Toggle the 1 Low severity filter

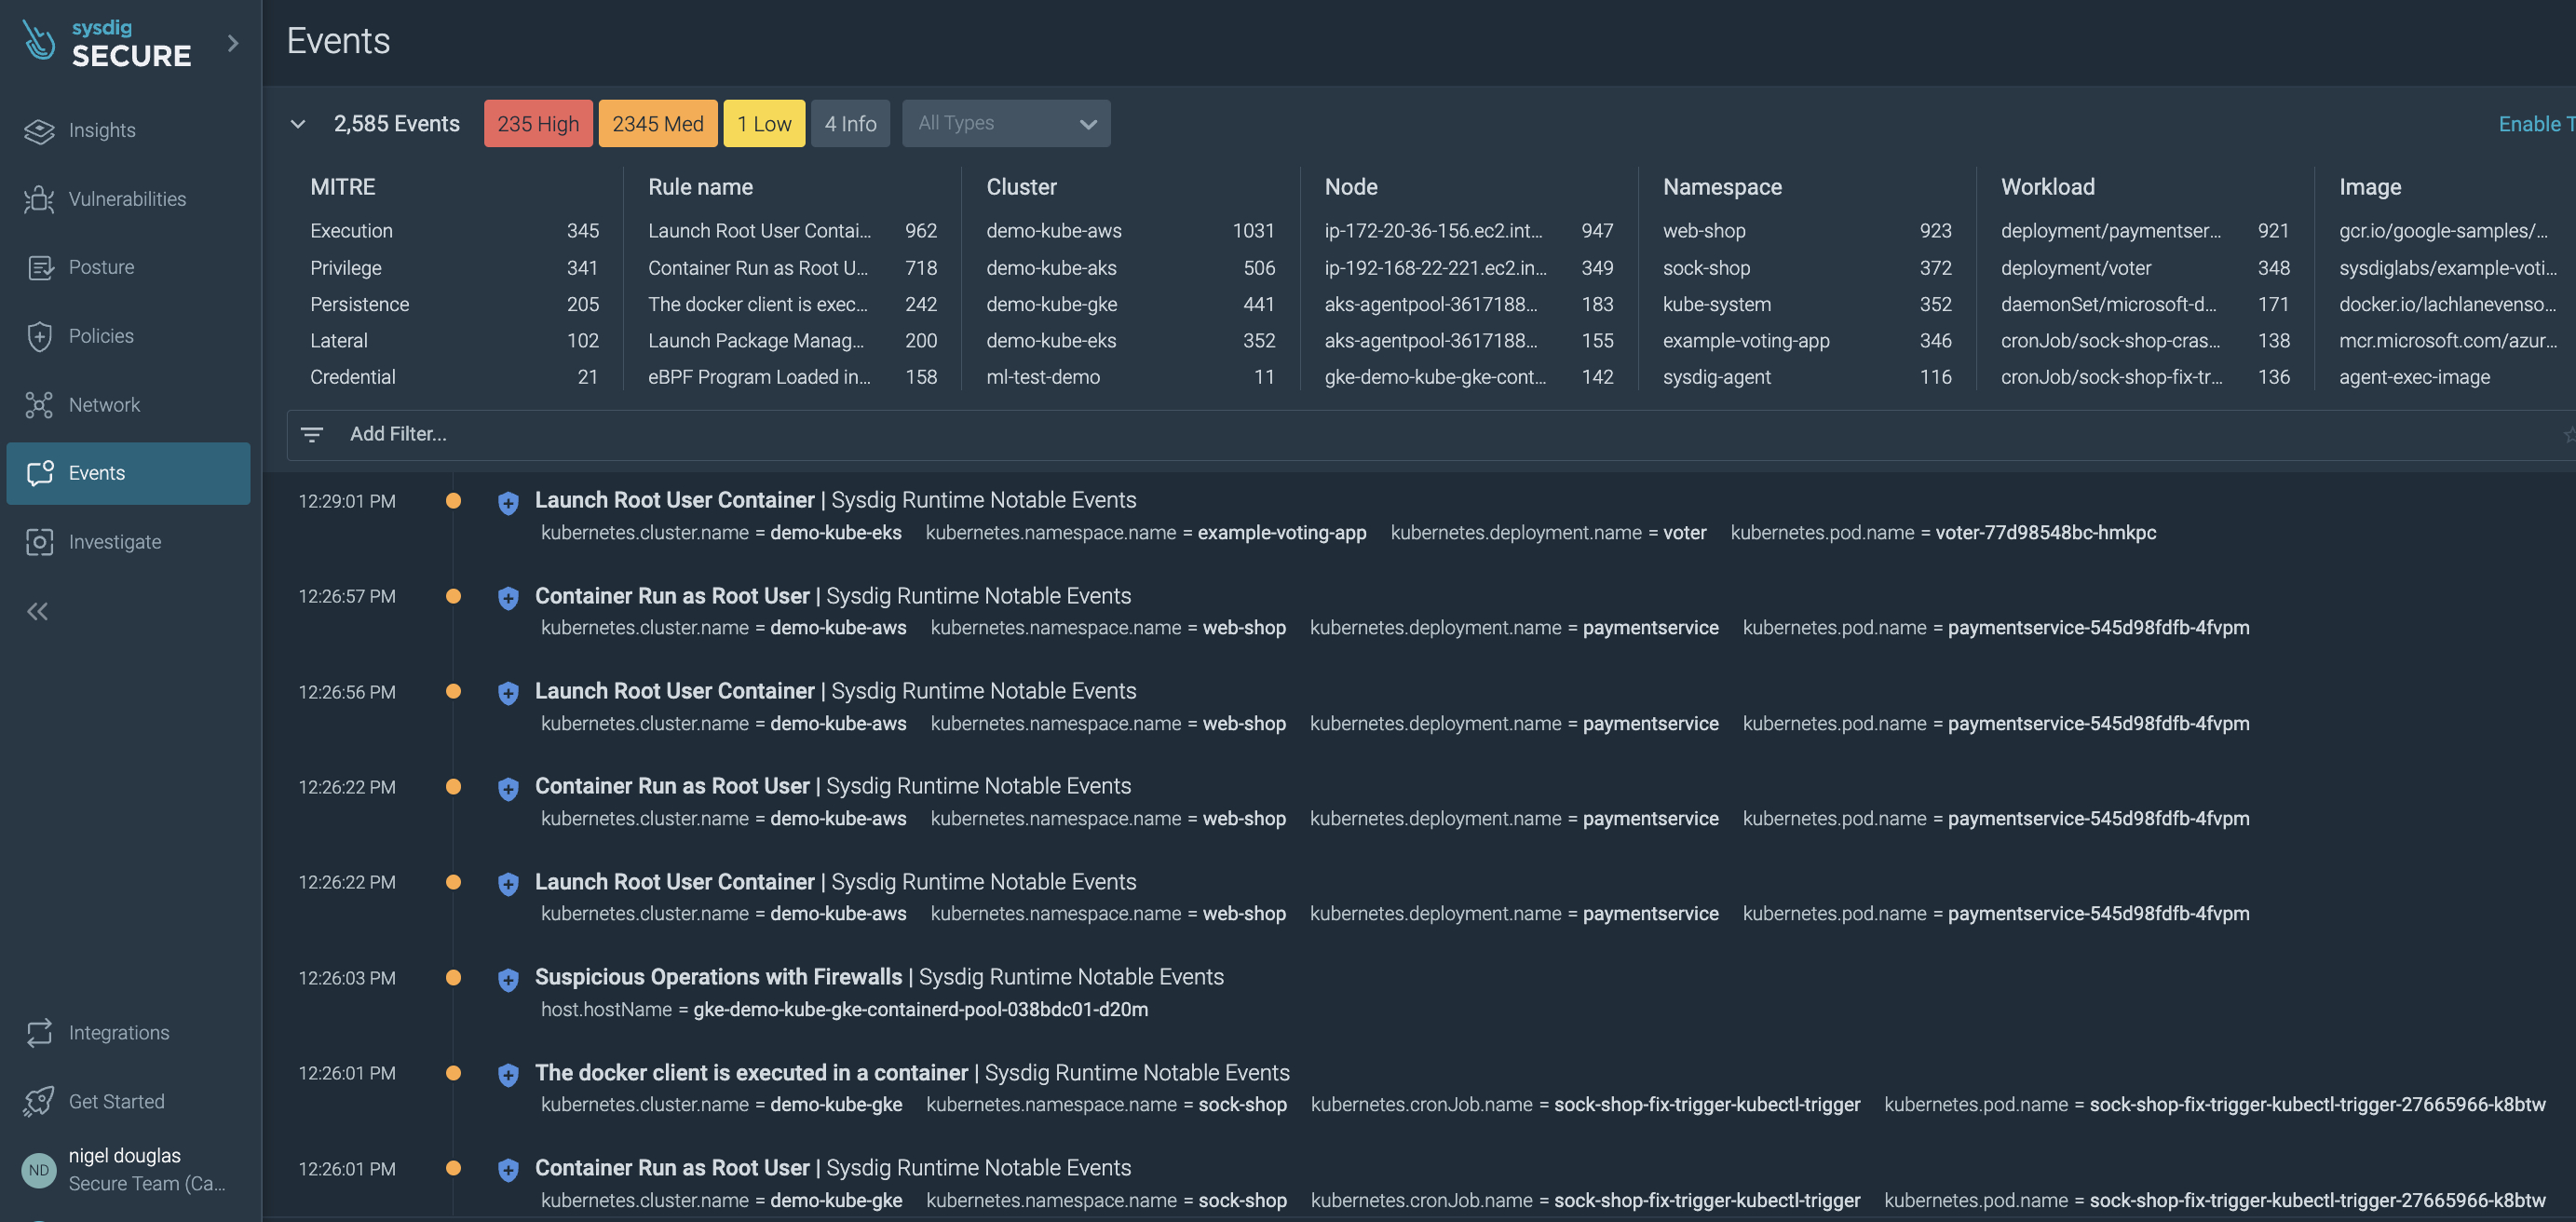764,124
